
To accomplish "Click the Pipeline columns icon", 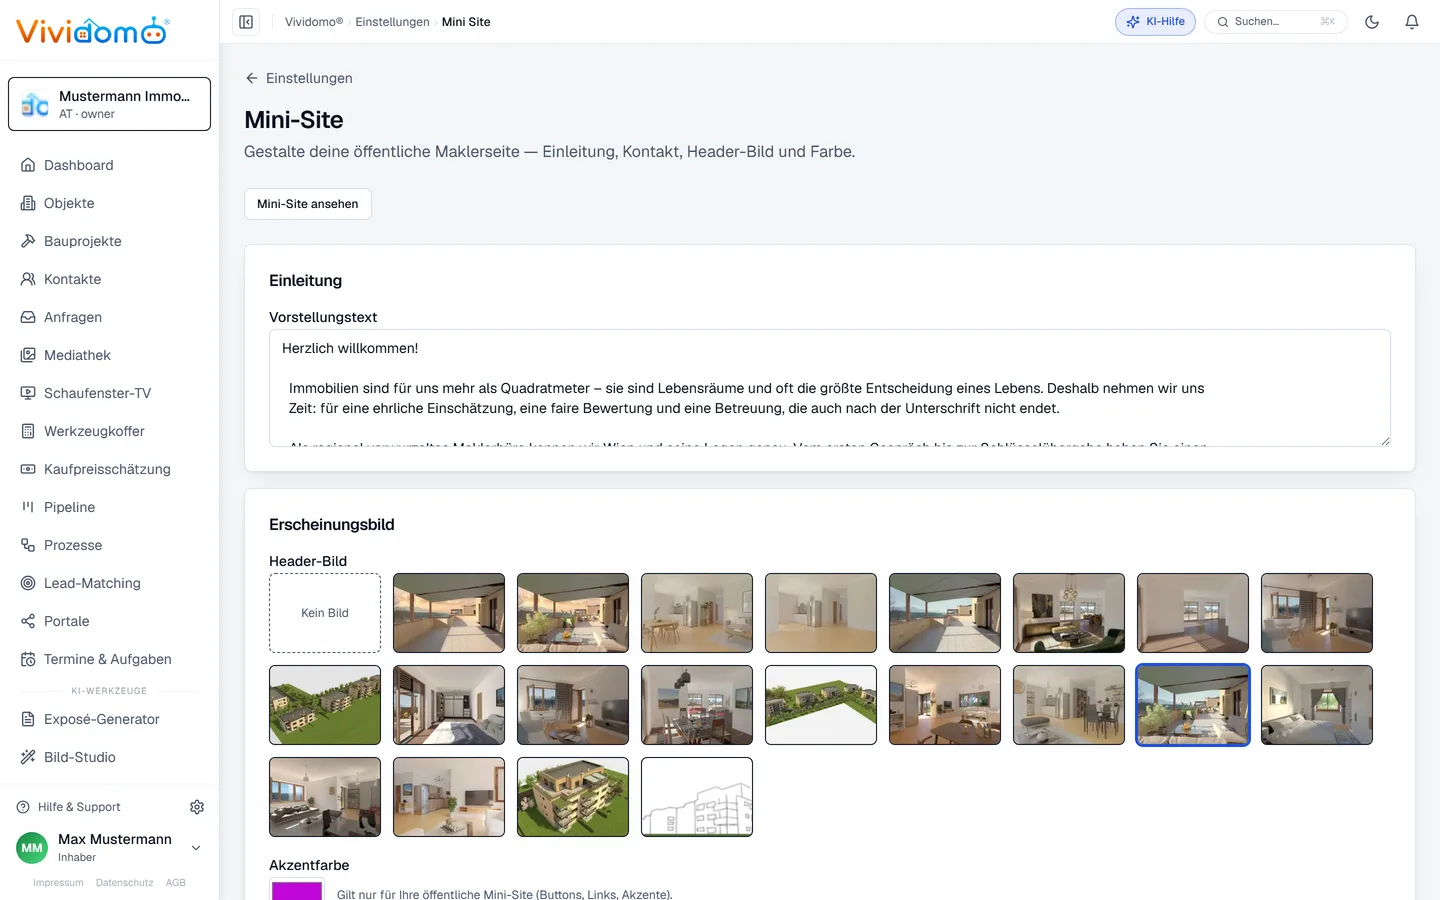I will click(x=28, y=507).
